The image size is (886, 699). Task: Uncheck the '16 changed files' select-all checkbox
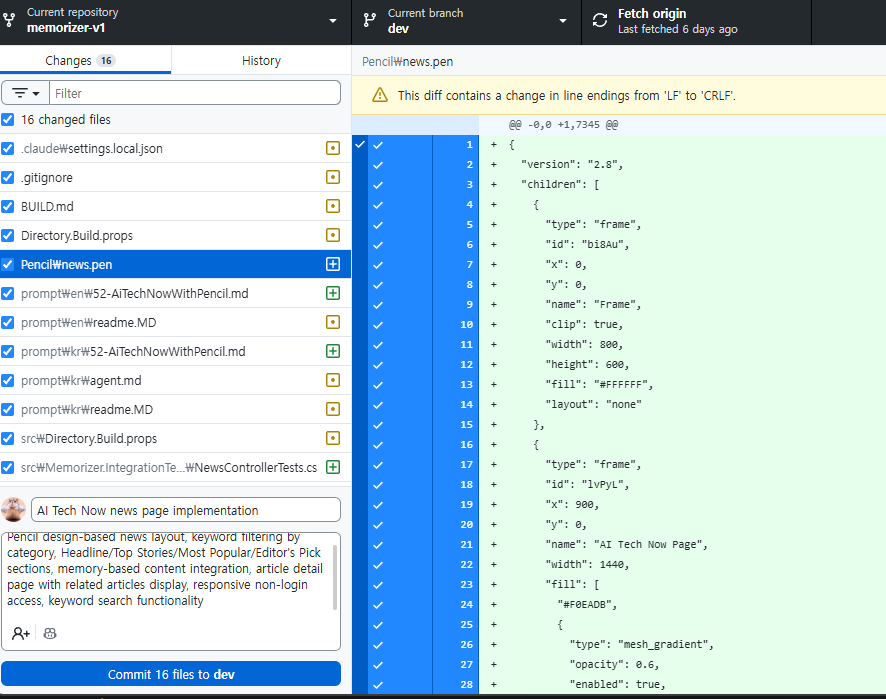8,120
